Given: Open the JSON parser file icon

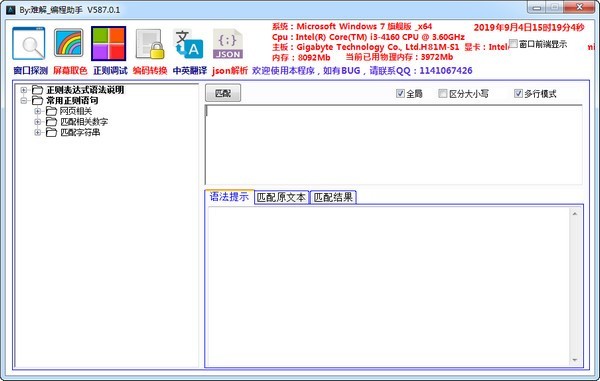Looking at the screenshot, I should click(228, 44).
